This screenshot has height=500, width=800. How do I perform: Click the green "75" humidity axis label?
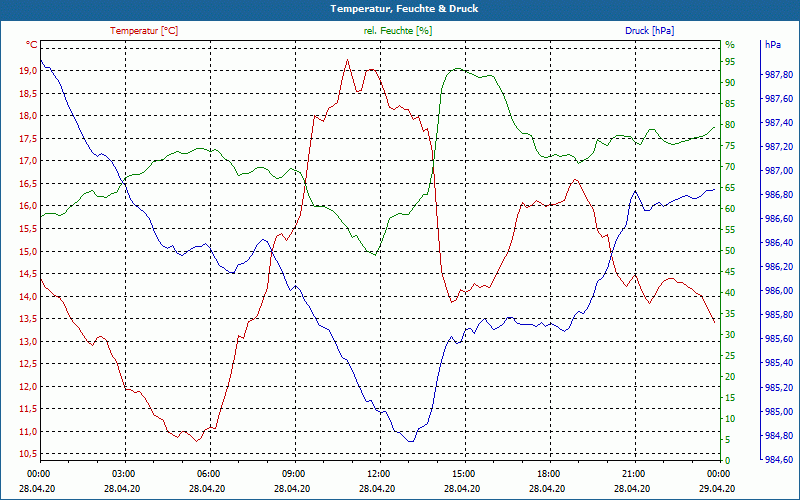point(730,146)
